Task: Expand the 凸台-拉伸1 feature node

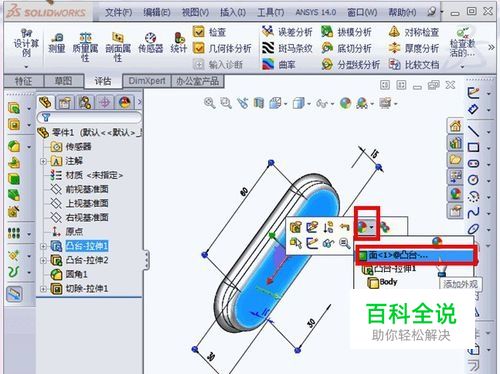Action: (x=43, y=246)
